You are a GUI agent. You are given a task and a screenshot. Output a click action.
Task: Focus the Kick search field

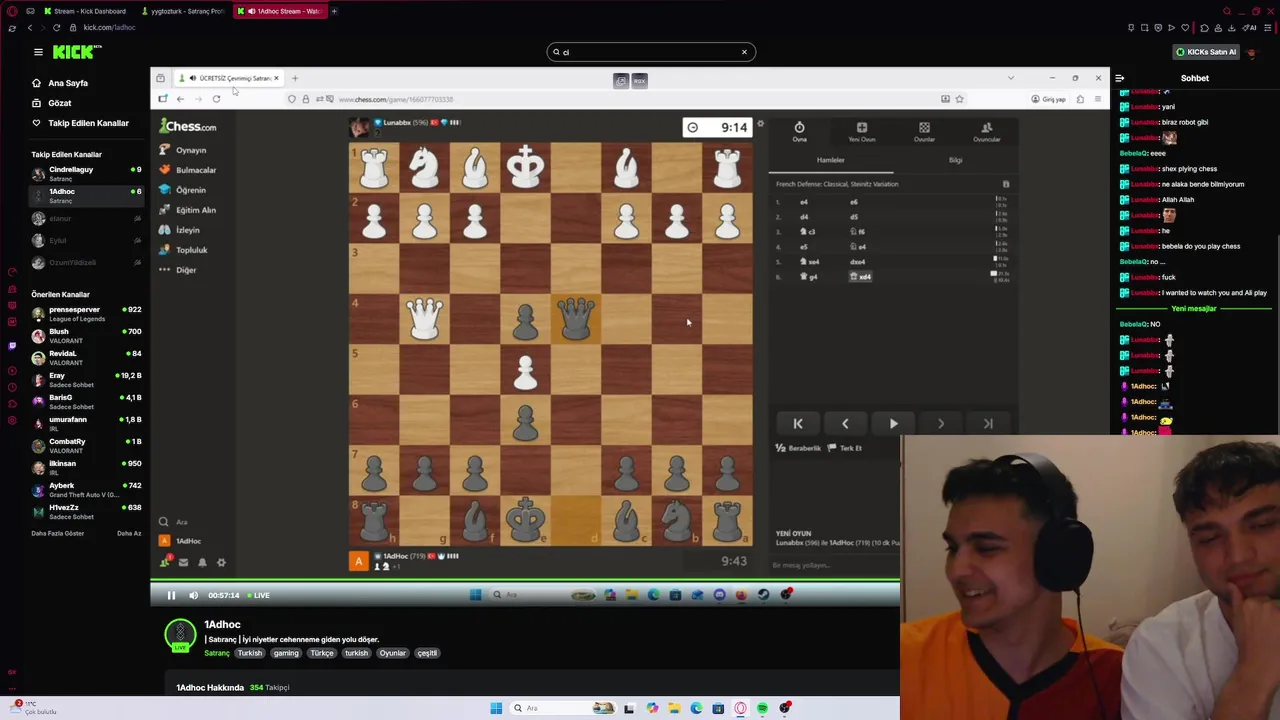pyautogui.click(x=650, y=52)
